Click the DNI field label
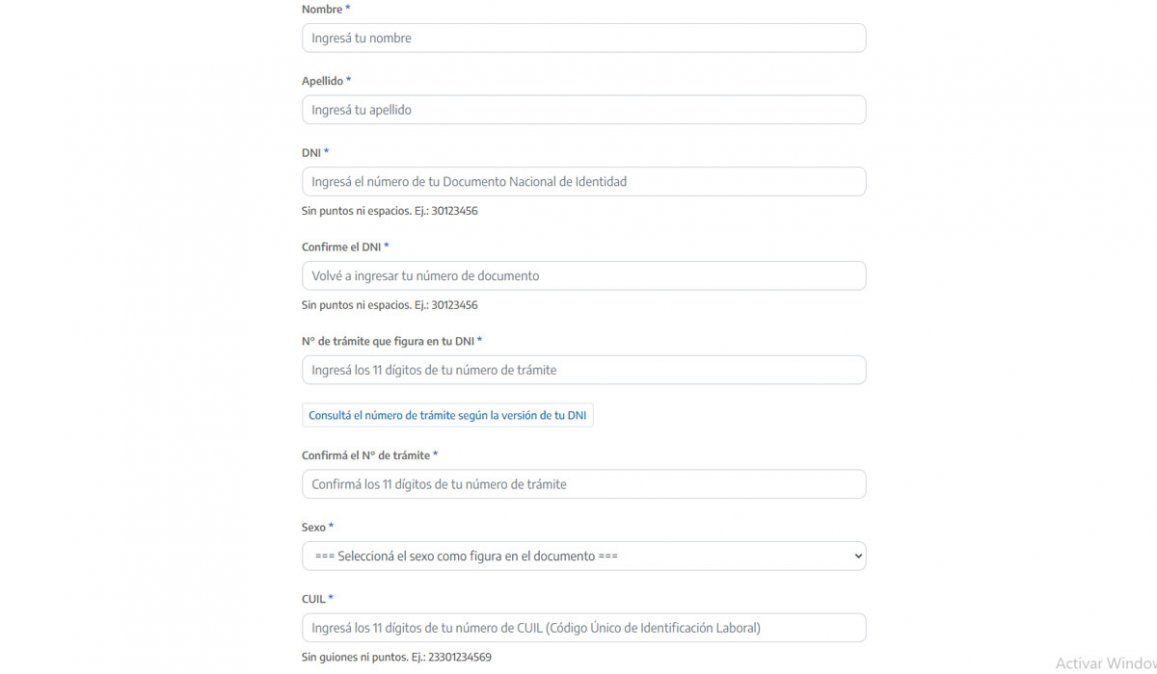The image size is (1157, 674). [311, 153]
